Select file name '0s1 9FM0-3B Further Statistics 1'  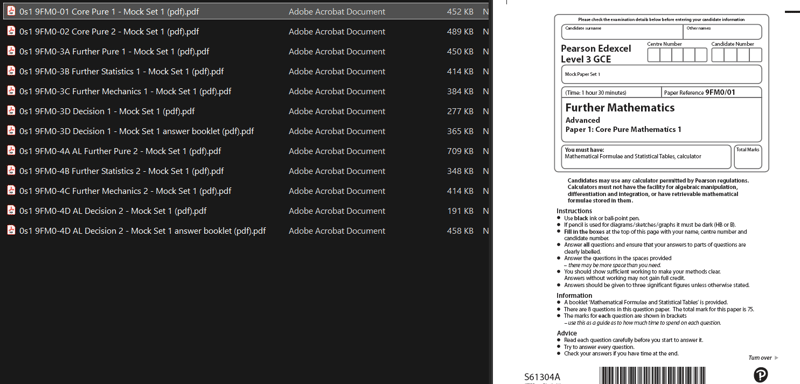(x=121, y=71)
